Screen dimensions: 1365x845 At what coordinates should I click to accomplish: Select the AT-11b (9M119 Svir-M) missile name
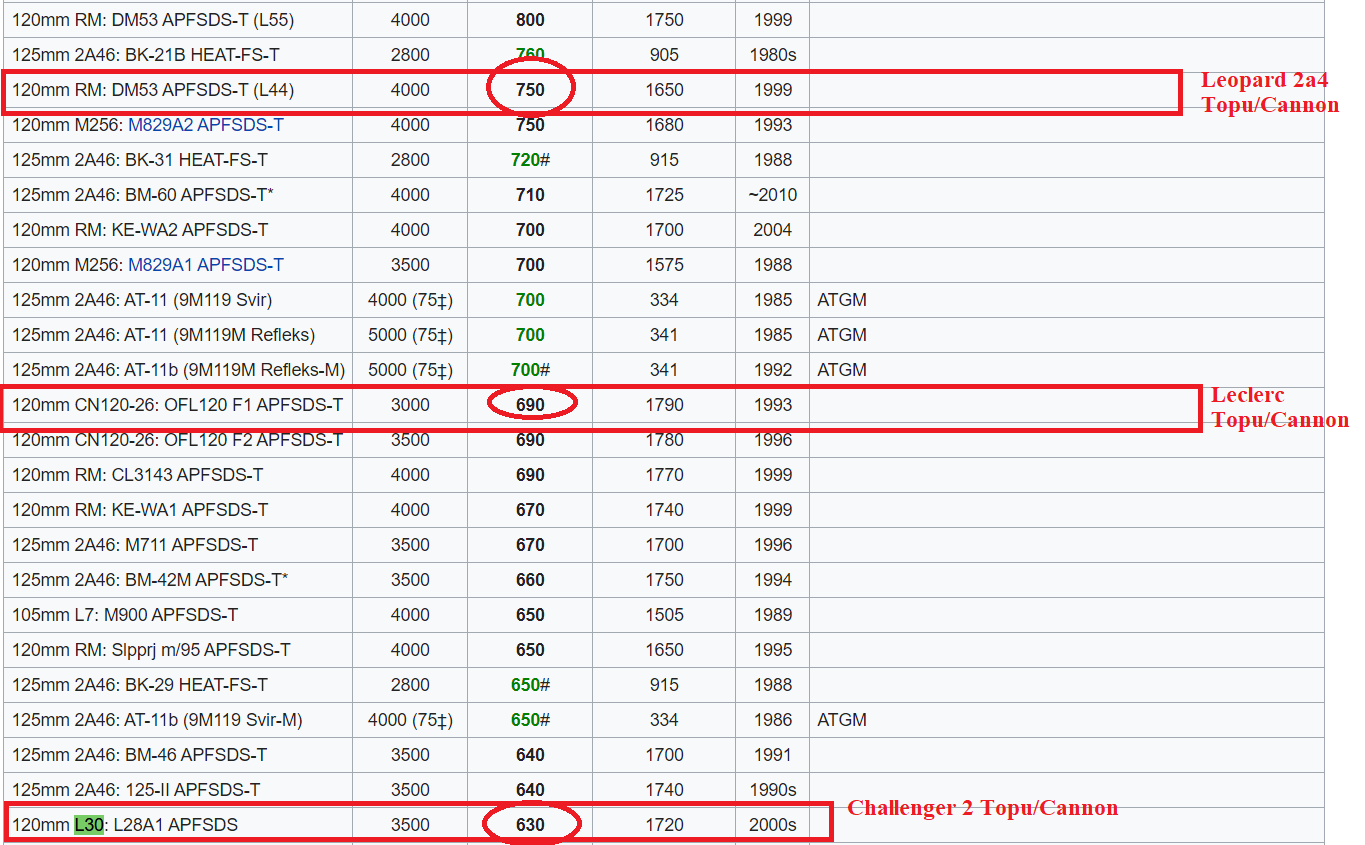coord(214,720)
